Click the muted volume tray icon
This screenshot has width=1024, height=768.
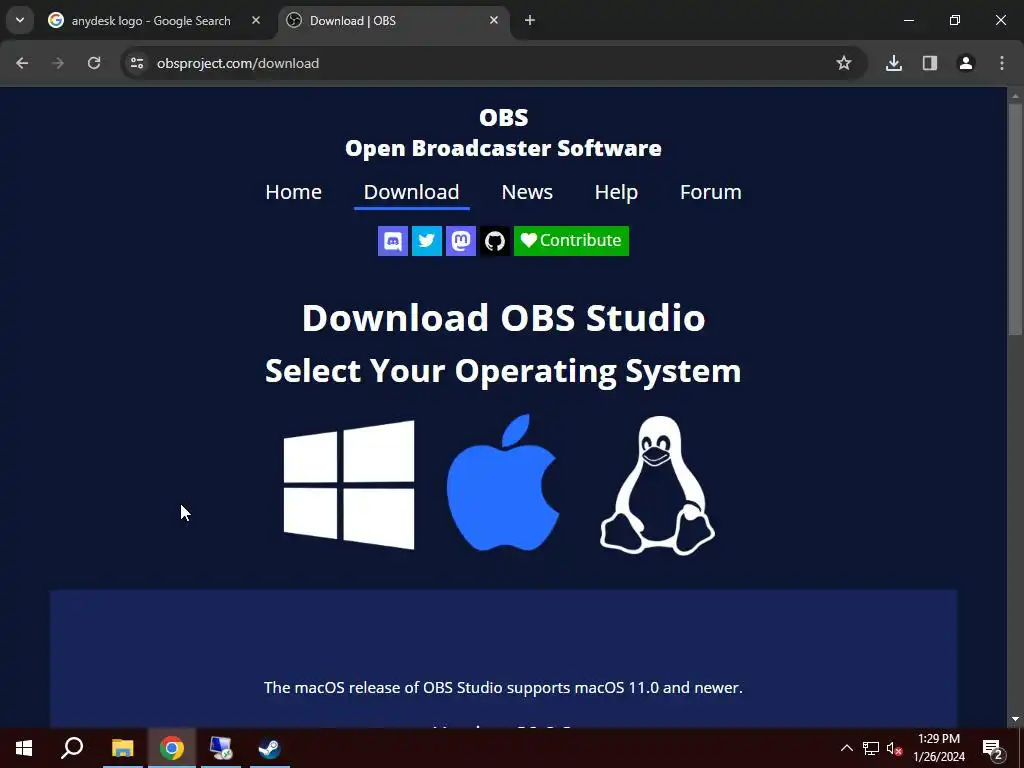click(x=894, y=748)
